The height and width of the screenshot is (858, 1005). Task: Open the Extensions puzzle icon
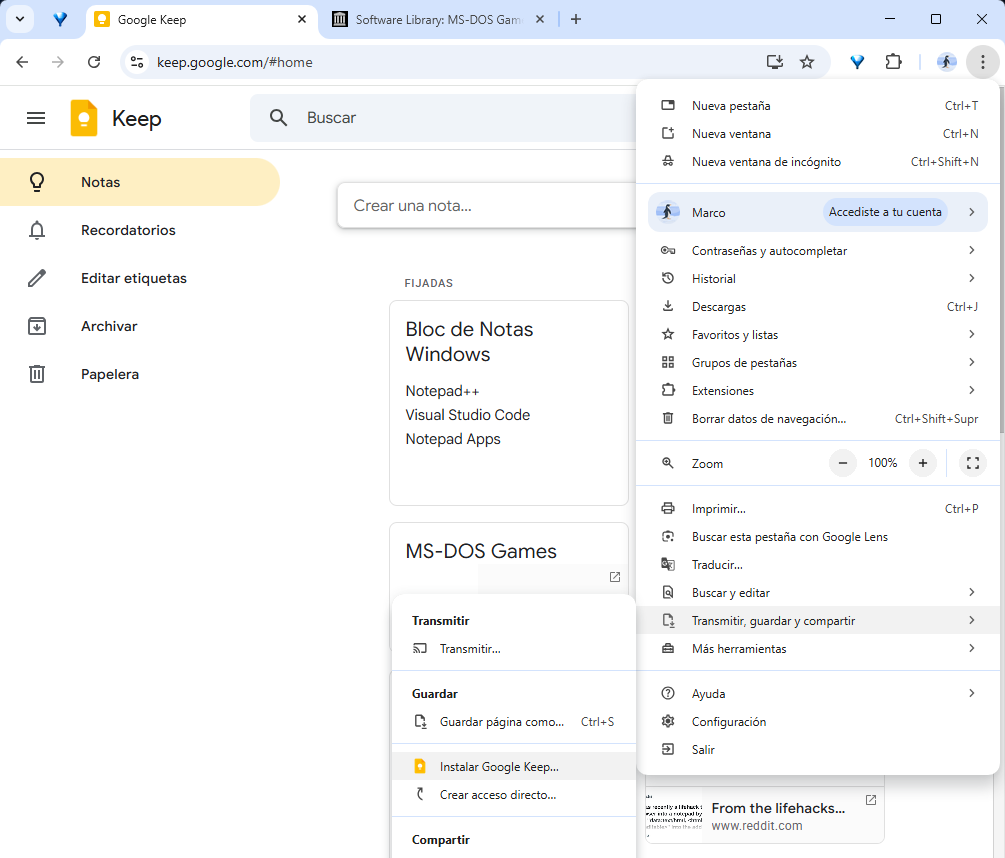tap(893, 61)
